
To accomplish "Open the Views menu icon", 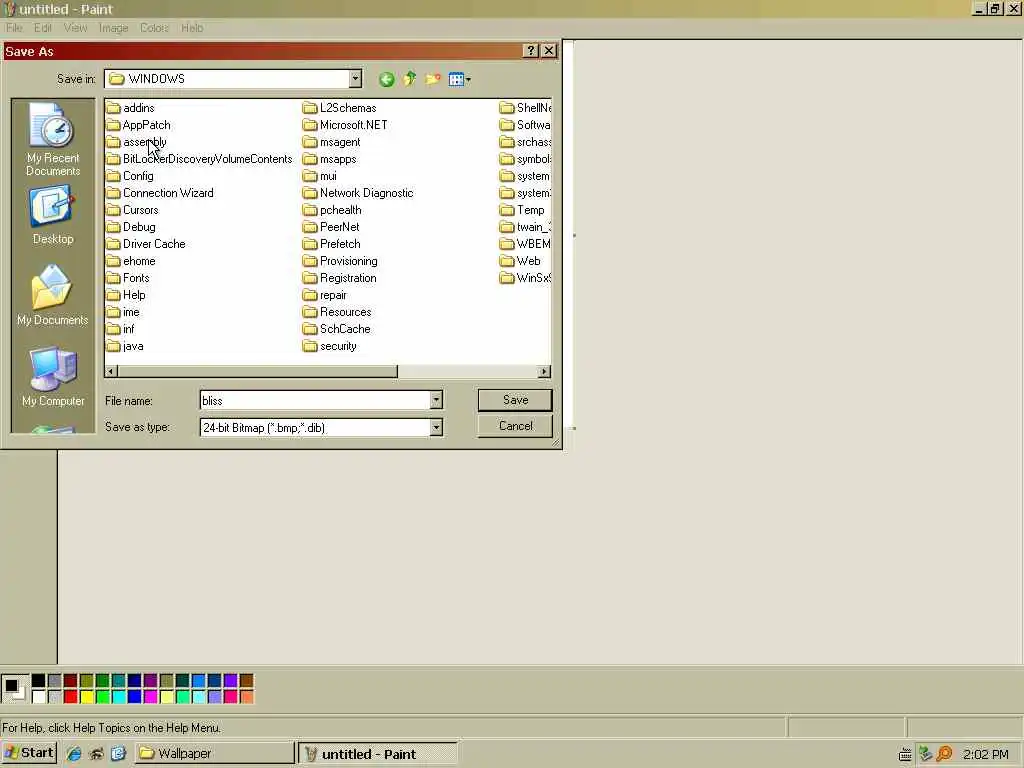I will (x=459, y=80).
